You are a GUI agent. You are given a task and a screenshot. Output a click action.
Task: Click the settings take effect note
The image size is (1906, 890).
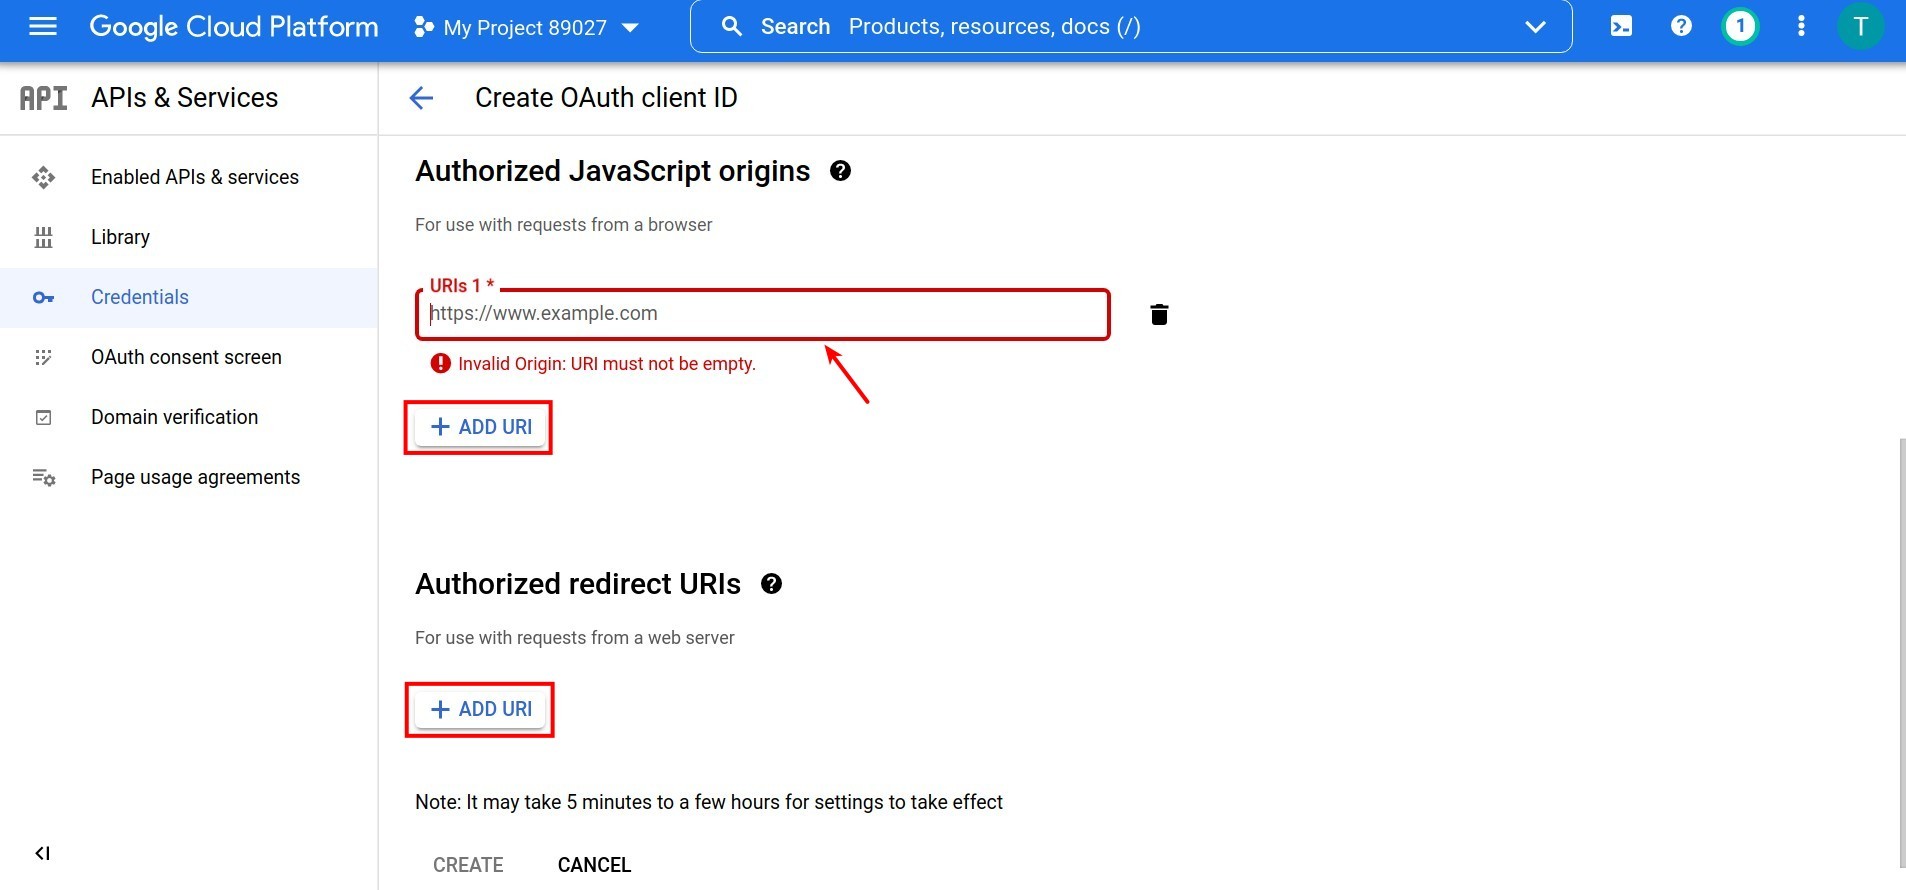coord(709,802)
